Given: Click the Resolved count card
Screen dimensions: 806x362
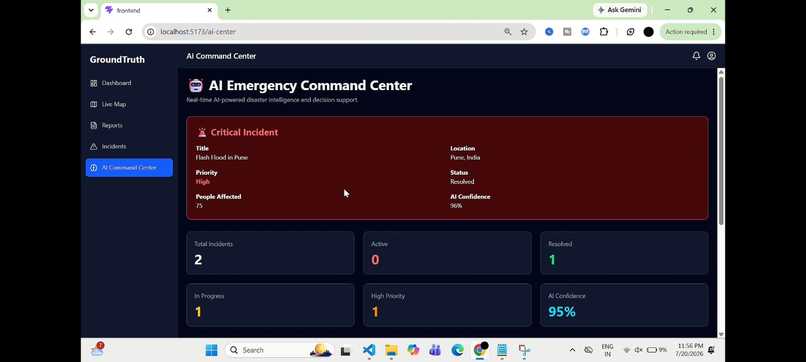Looking at the screenshot, I should [x=624, y=252].
